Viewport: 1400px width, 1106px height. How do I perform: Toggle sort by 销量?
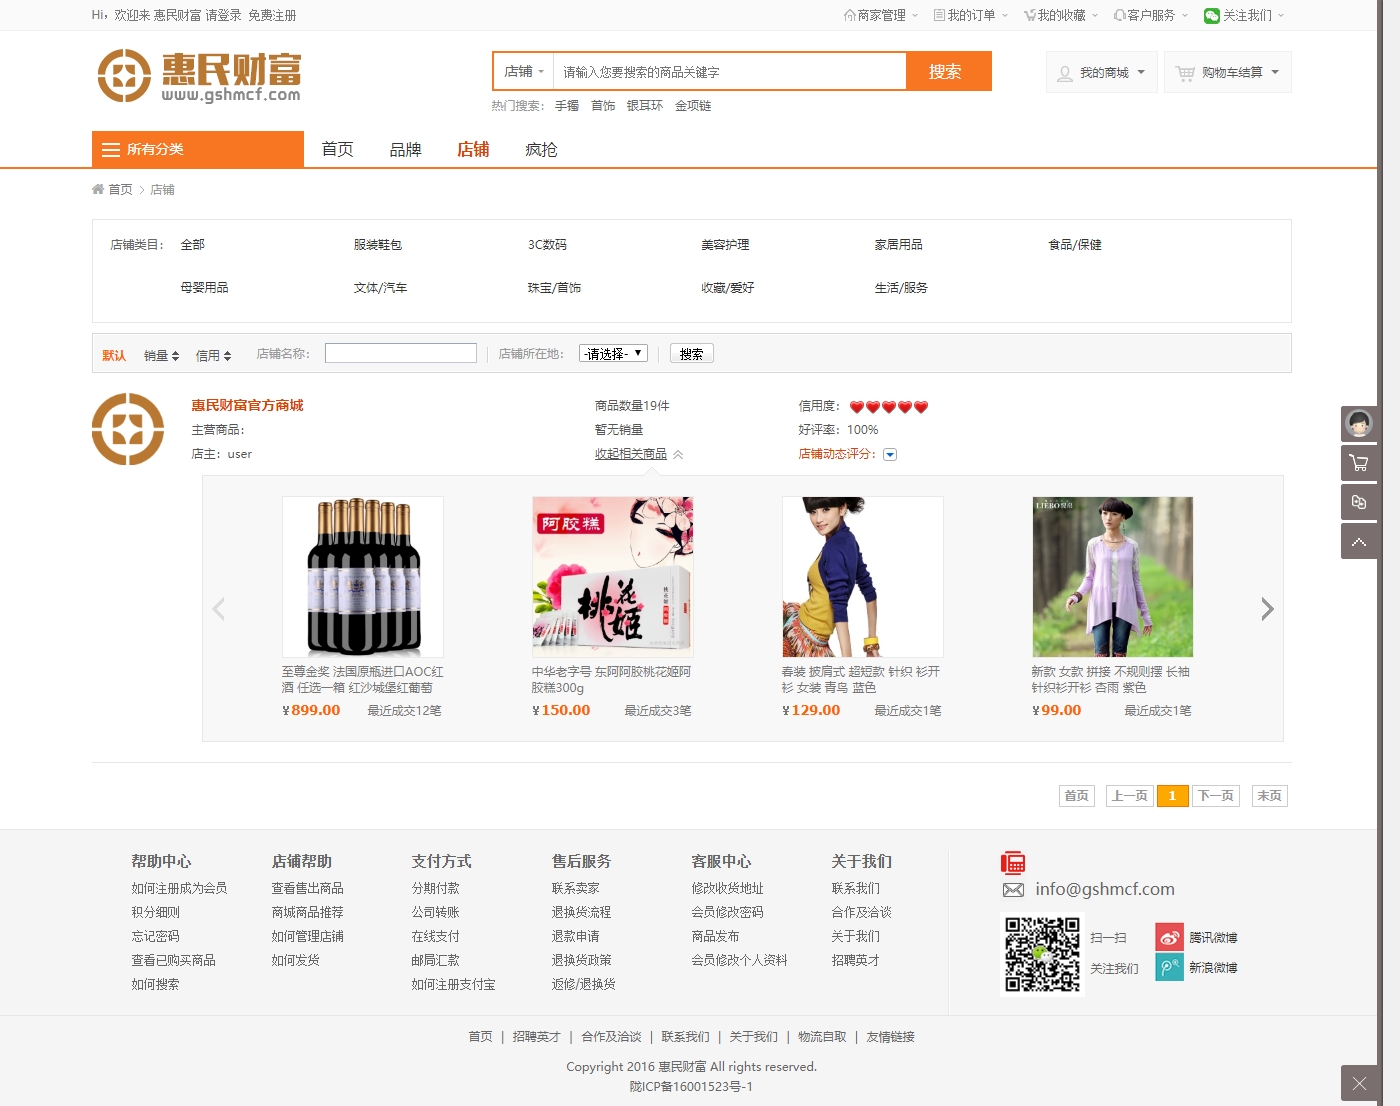(x=161, y=355)
